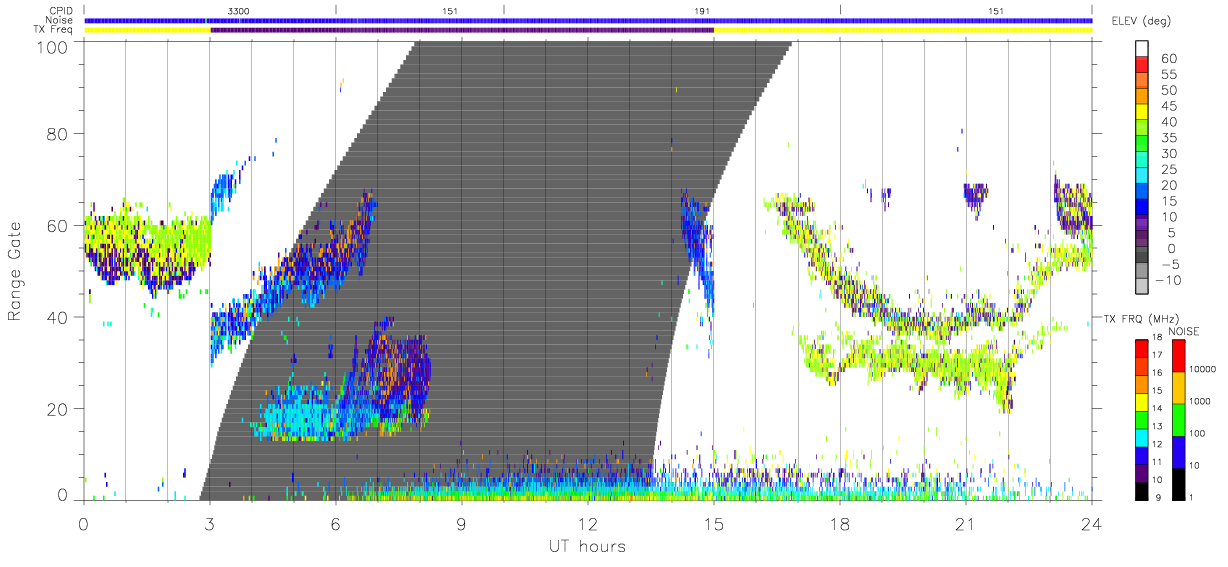Click the Range Gate axis title

coord(16,272)
